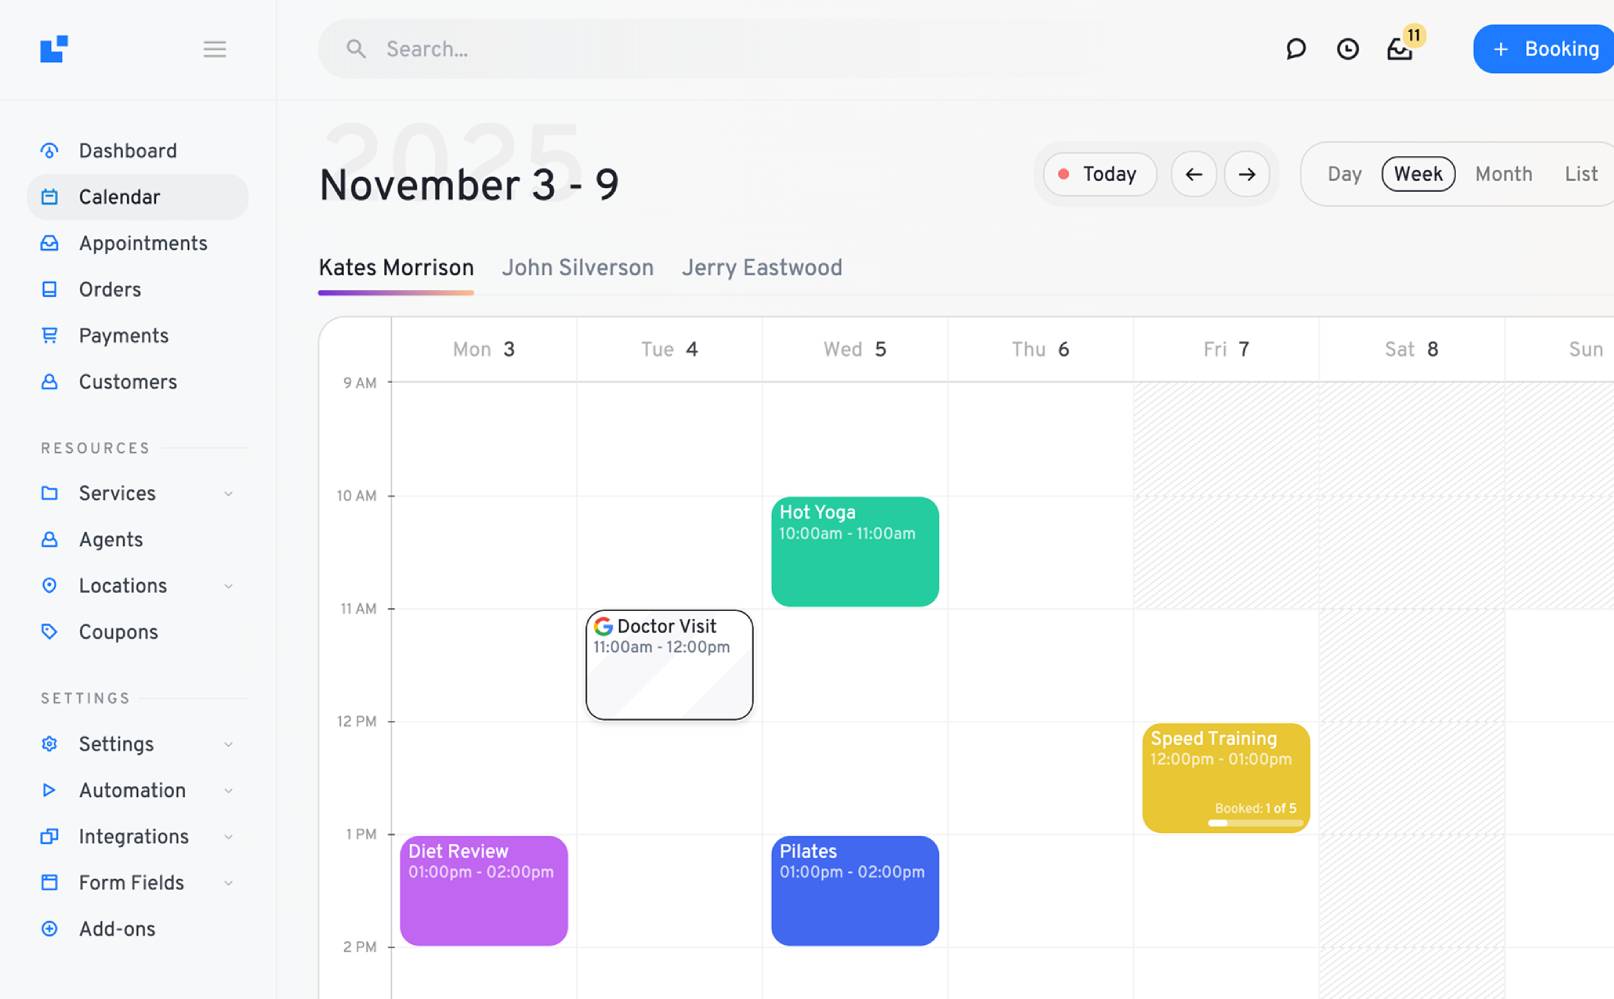This screenshot has width=1614, height=999.
Task: Go to previous week with left arrow
Action: tap(1193, 174)
